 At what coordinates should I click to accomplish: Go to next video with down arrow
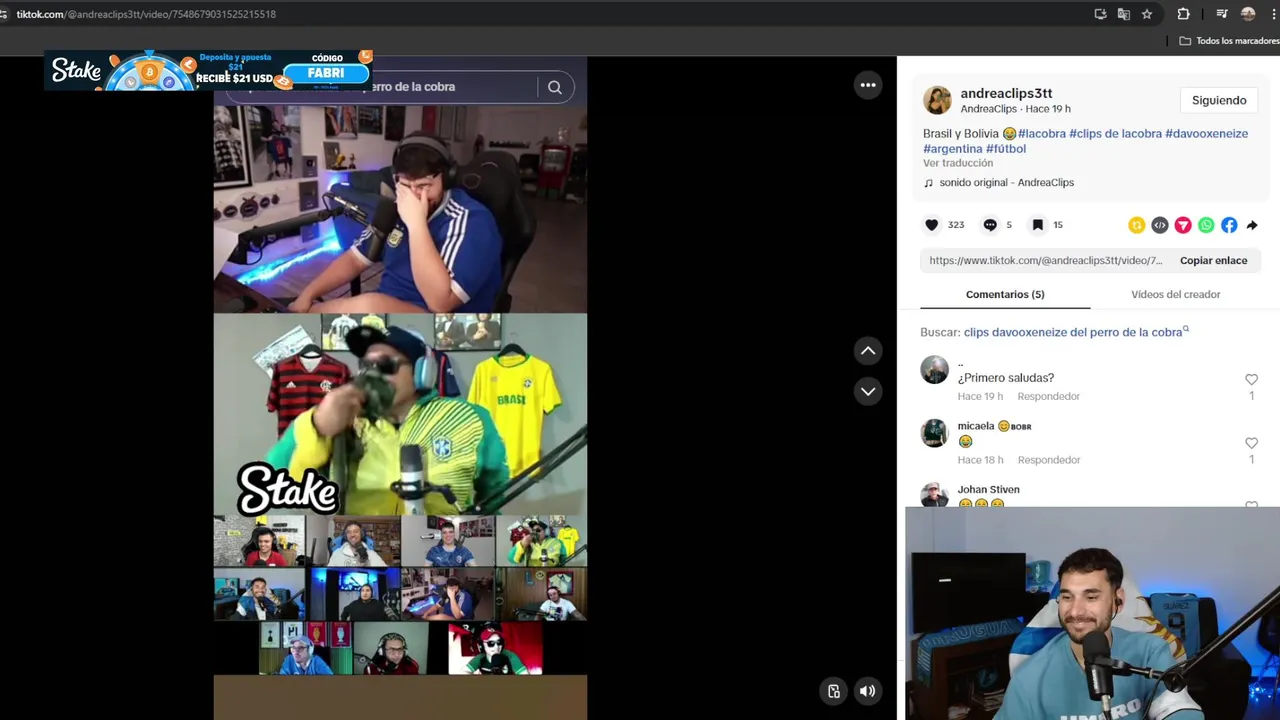pos(868,391)
